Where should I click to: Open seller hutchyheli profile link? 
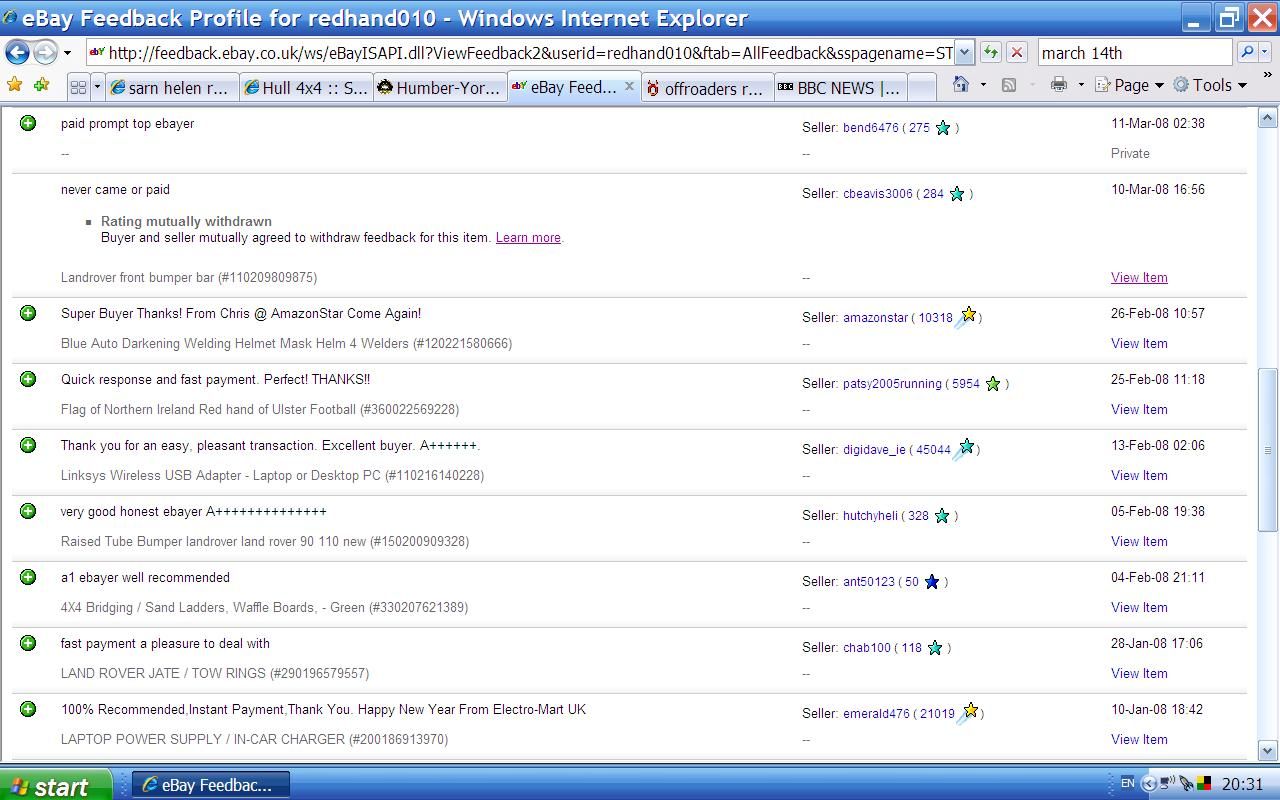click(x=870, y=516)
